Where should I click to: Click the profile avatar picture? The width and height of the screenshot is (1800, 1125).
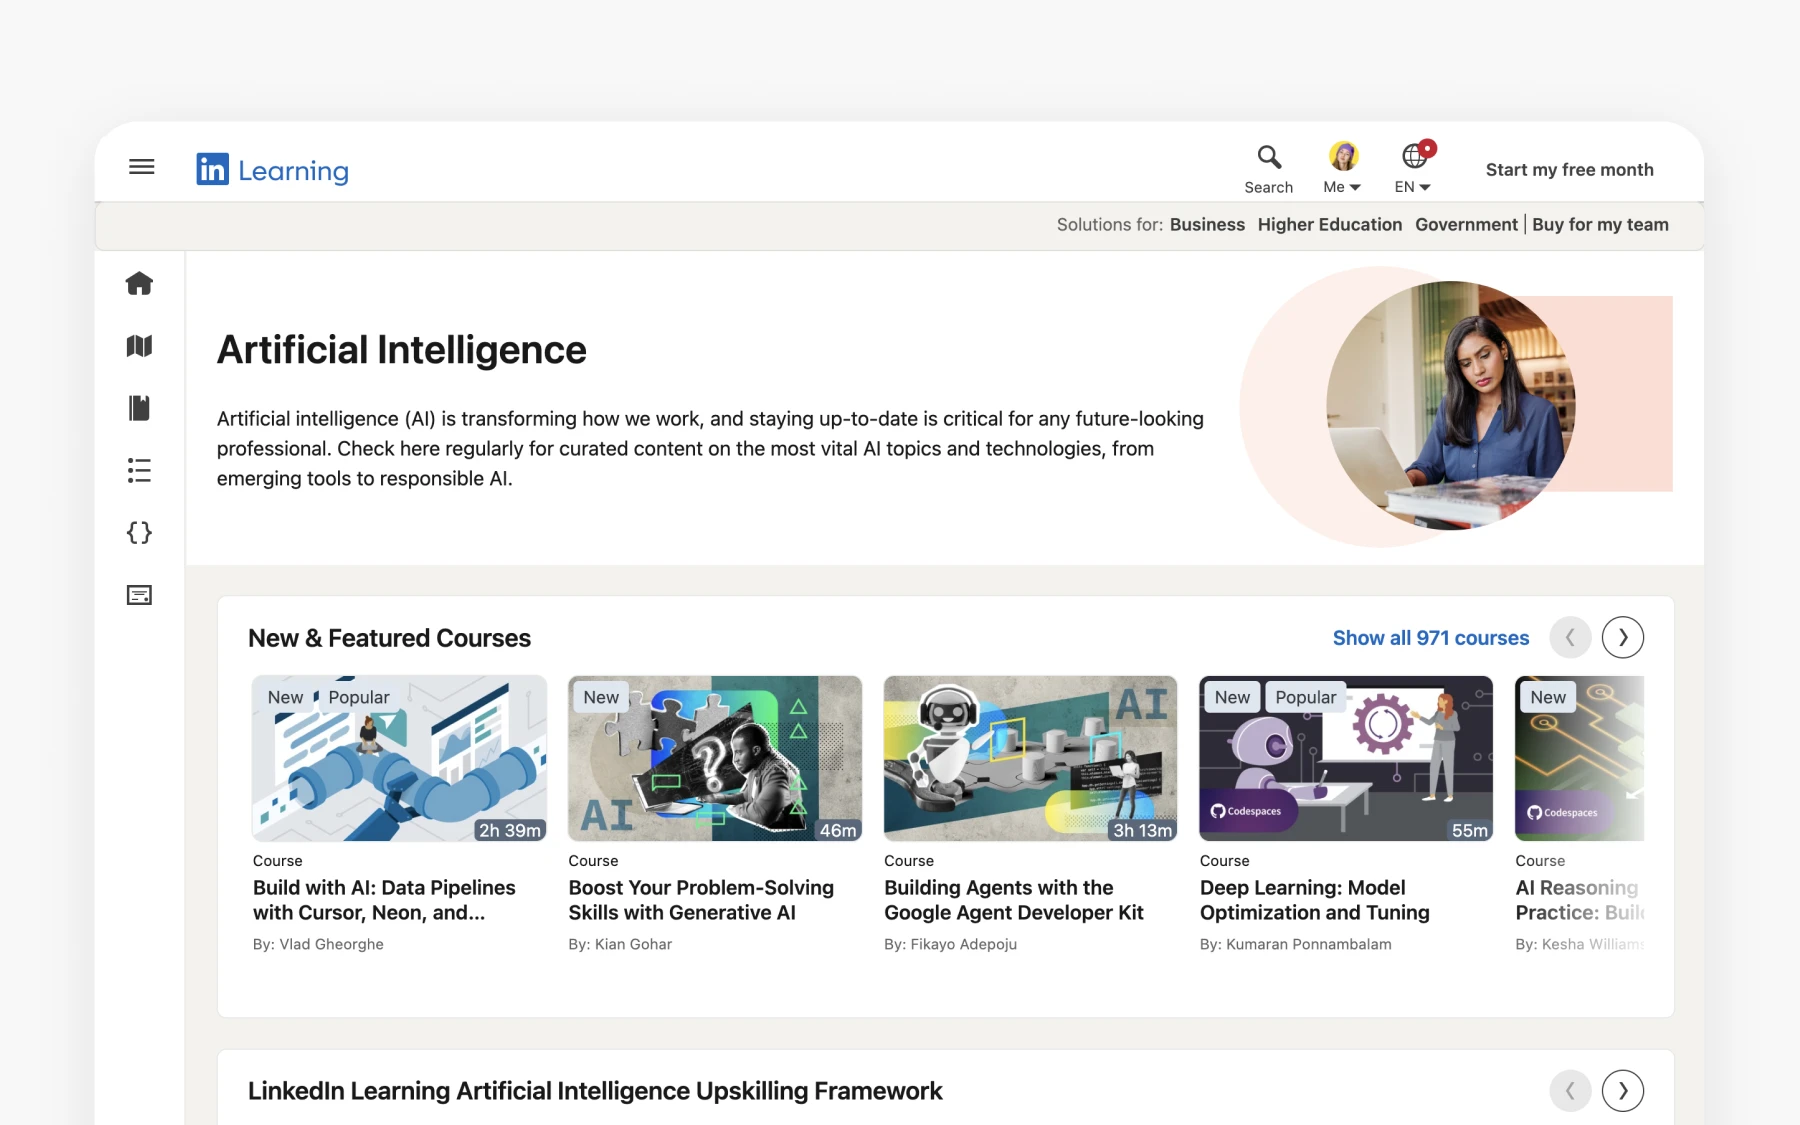point(1343,156)
